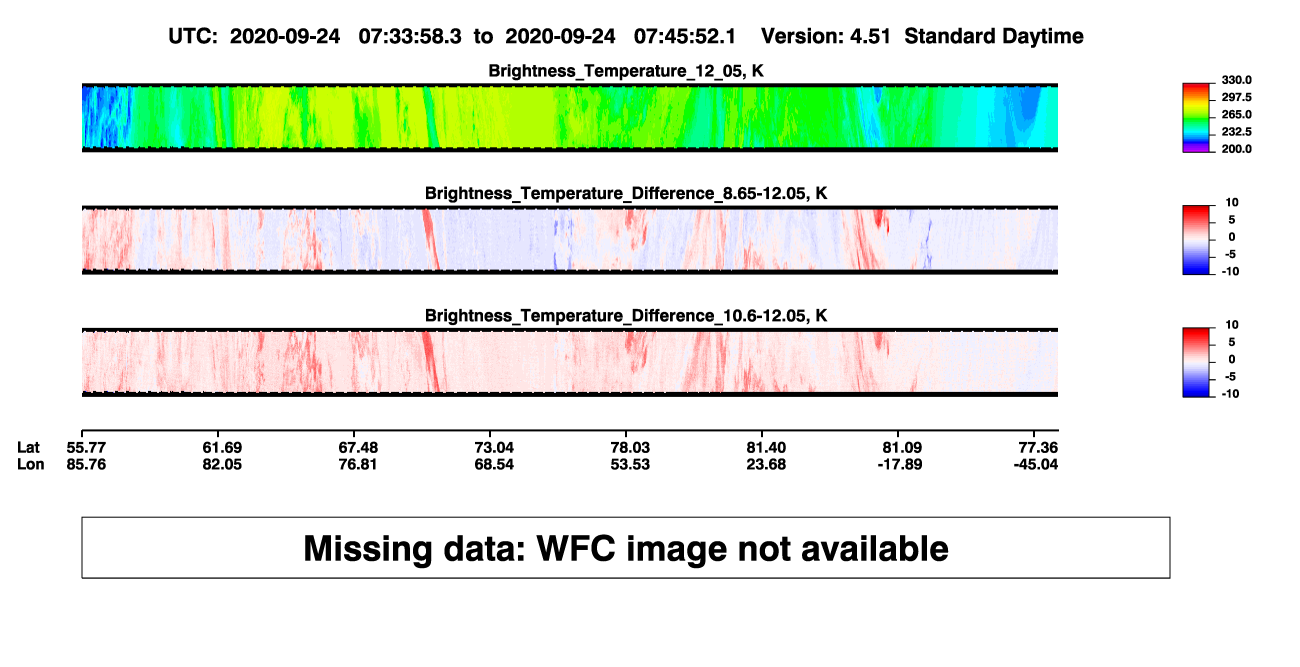Click the Brightness_Temperature_12_05, K panel title

[x=626, y=71]
